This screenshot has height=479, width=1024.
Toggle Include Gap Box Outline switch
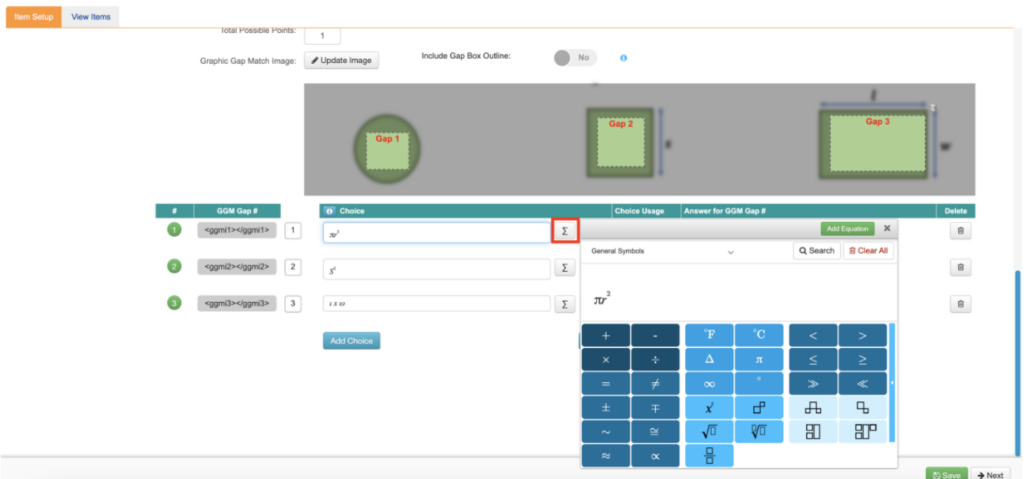(x=575, y=58)
